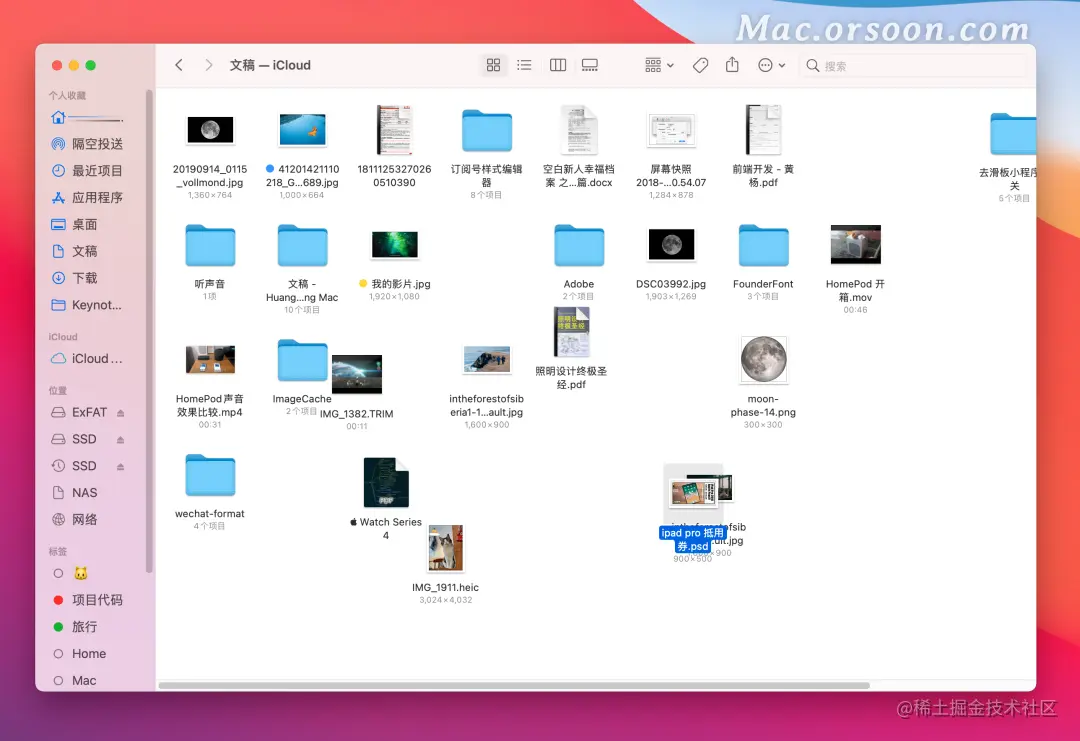The image size is (1080, 741).
Task: Select FounderFont folder
Action: (x=763, y=246)
